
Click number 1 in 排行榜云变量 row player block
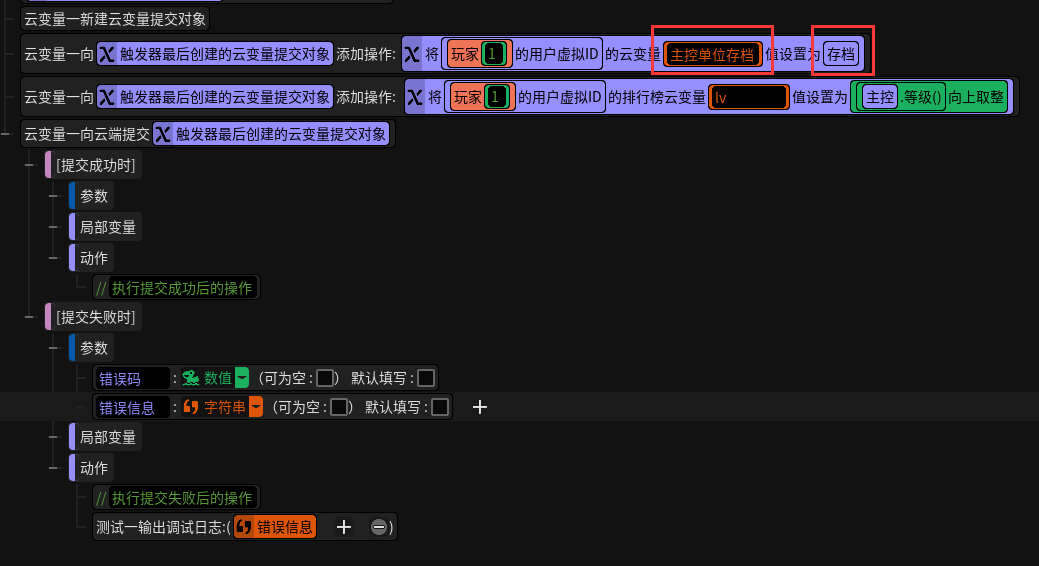point(496,97)
